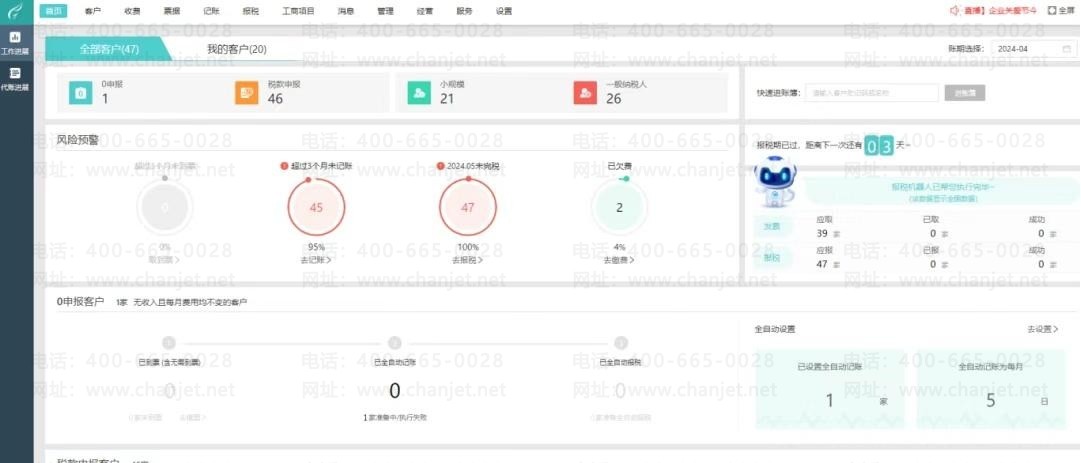Open 工作进展 in the left sidebar
Screen dimensions: 1081x463
tap(15, 43)
